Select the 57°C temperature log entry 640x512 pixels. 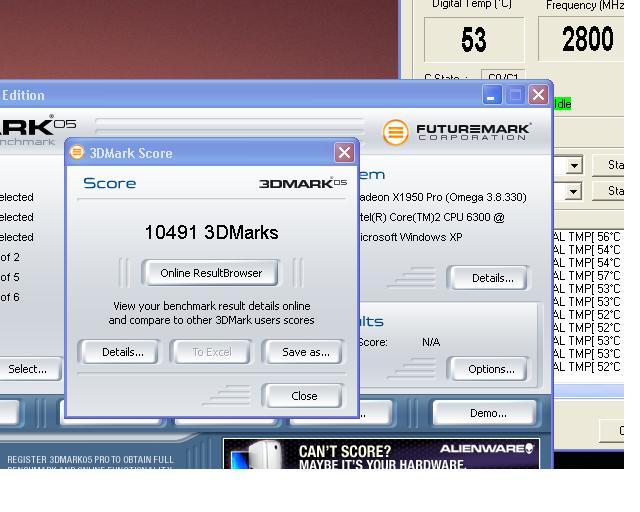(x=588, y=276)
